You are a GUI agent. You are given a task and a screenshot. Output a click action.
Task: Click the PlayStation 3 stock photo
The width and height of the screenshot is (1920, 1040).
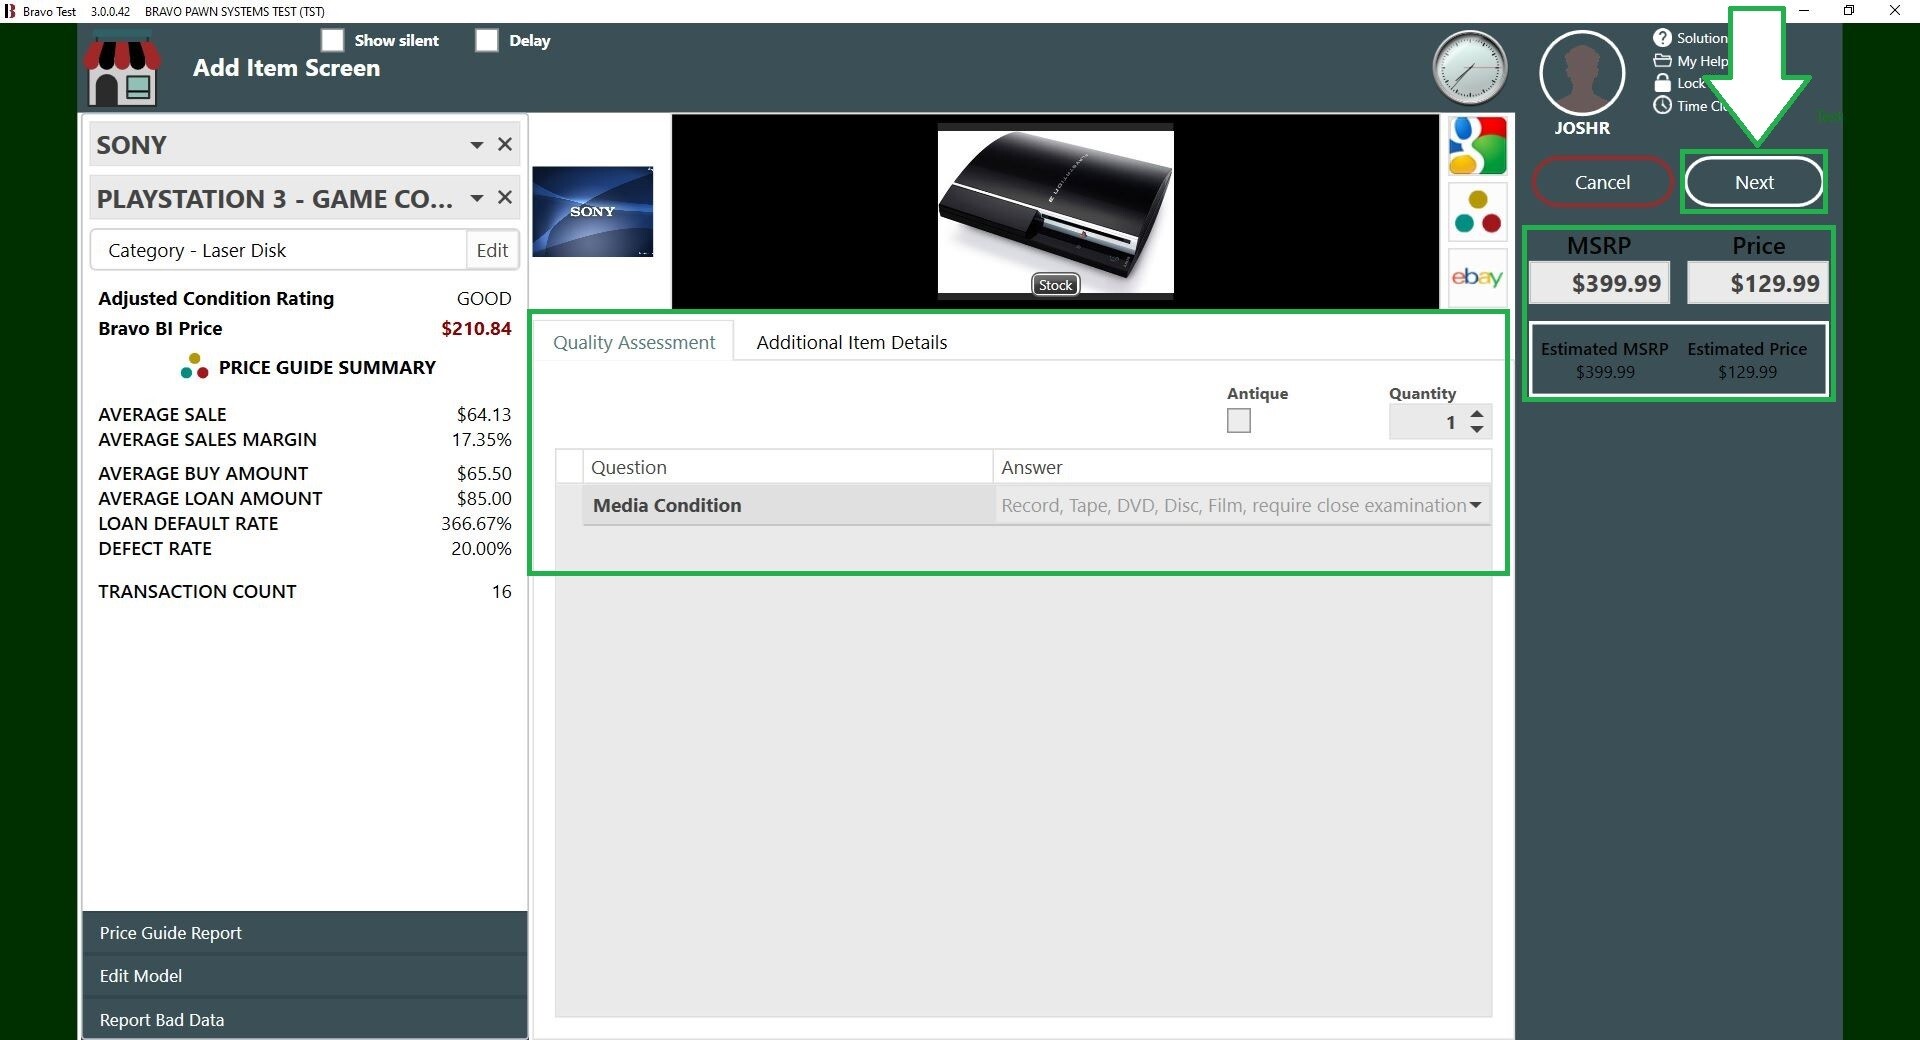click(1055, 211)
